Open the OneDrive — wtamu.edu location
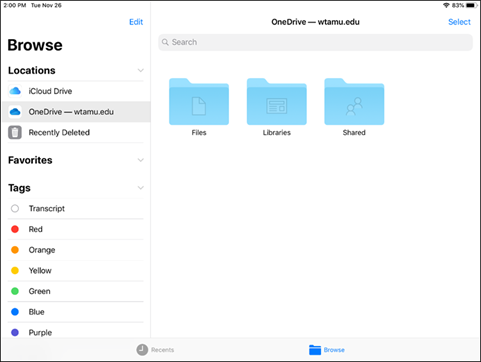The image size is (481, 362). point(76,112)
